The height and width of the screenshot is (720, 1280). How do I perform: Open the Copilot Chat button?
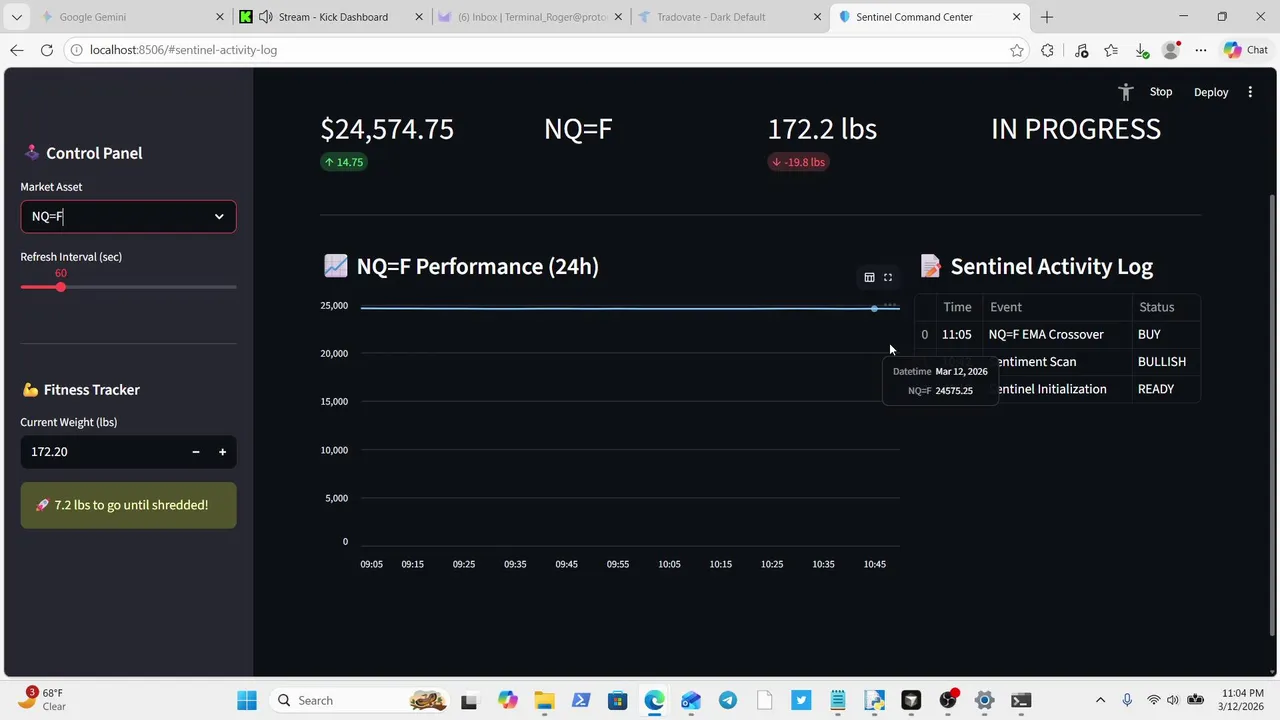[x=1245, y=50]
